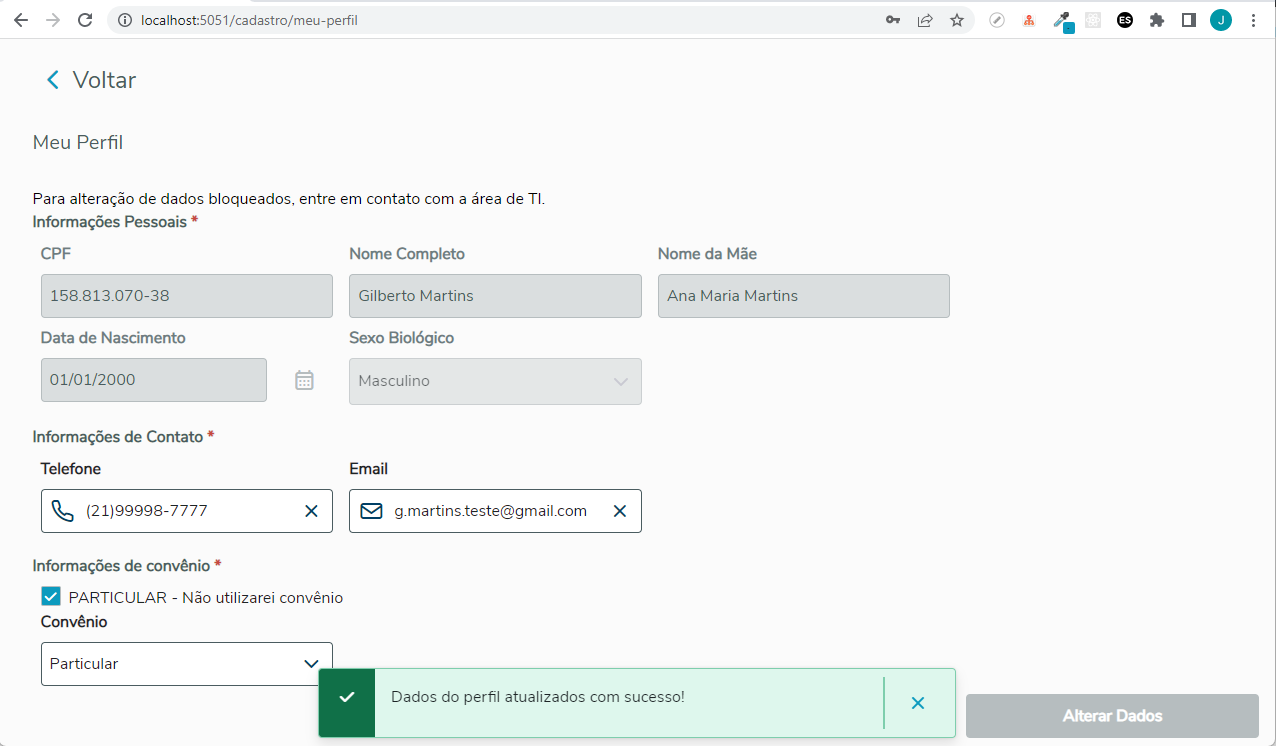The width and height of the screenshot is (1276, 746).
Task: Click into the Telefone input field
Action: pos(190,511)
